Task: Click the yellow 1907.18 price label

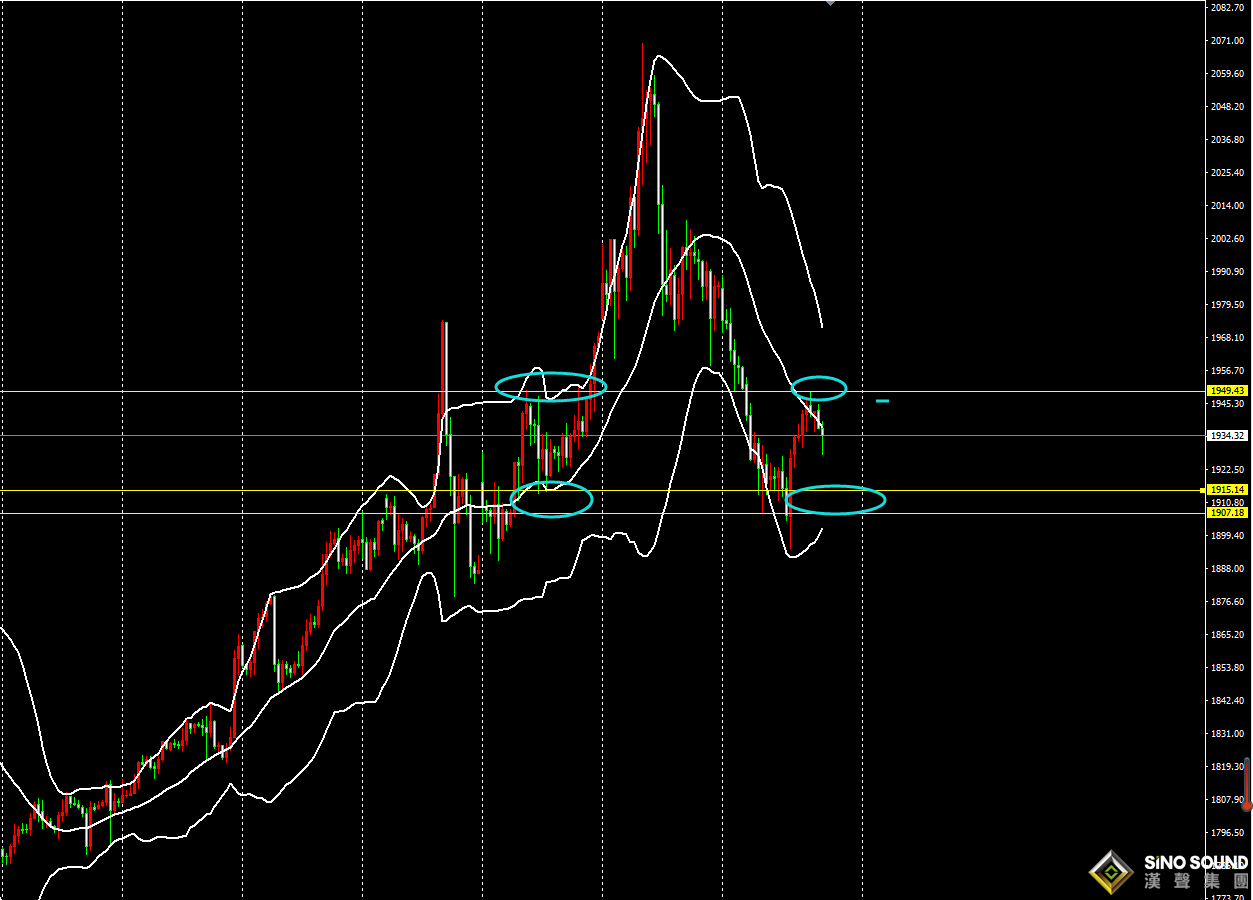Action: [x=1226, y=513]
